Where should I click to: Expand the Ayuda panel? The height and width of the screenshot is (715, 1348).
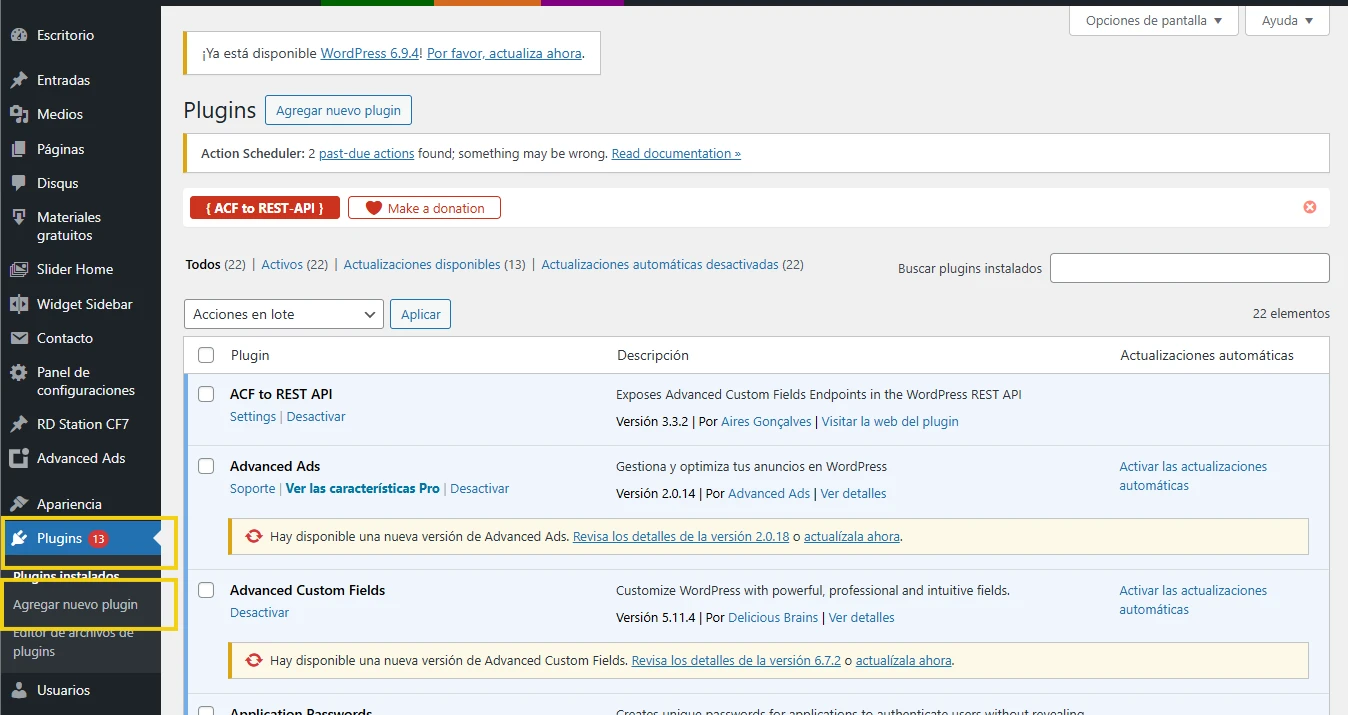1287,20
